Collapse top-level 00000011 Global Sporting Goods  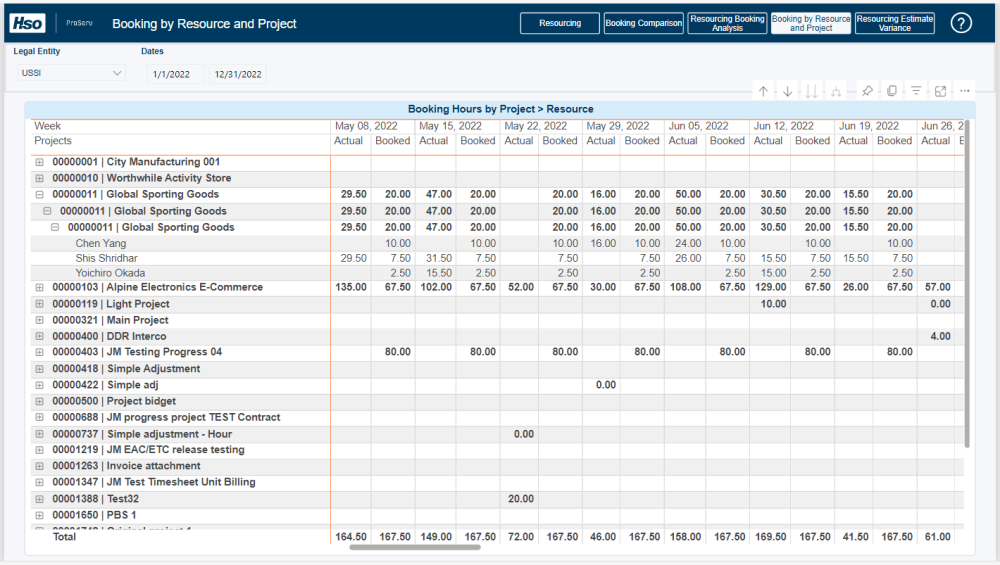pyautogui.click(x=40, y=194)
